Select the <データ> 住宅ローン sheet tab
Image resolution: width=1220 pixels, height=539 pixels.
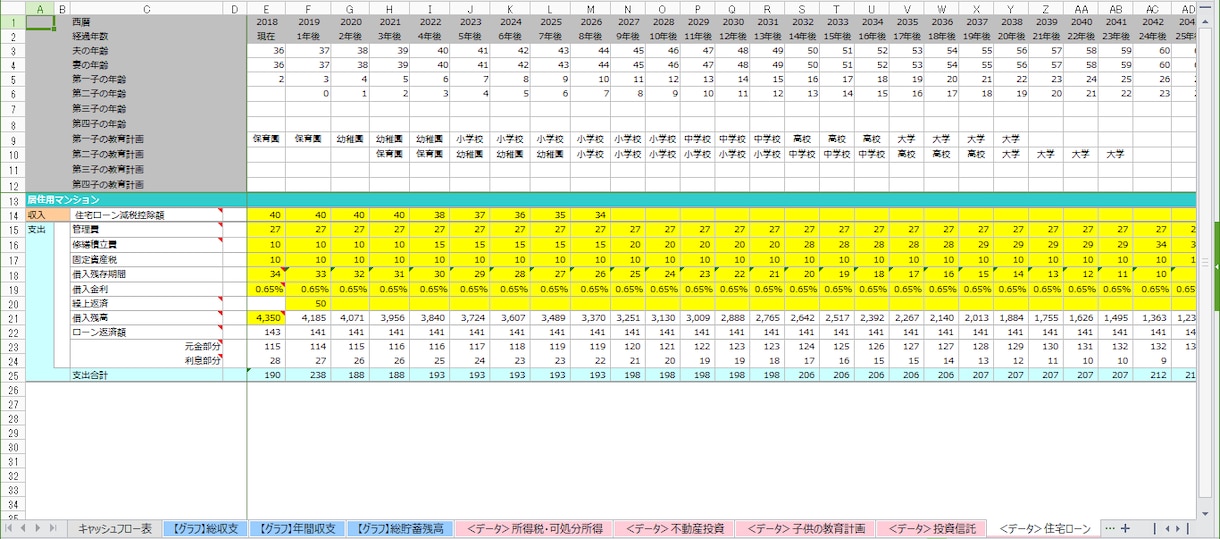1044,528
